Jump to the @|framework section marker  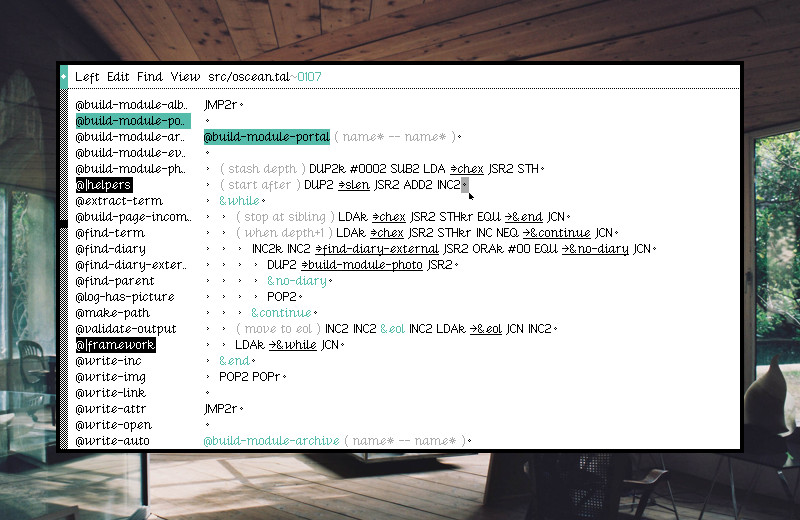[x=115, y=345]
